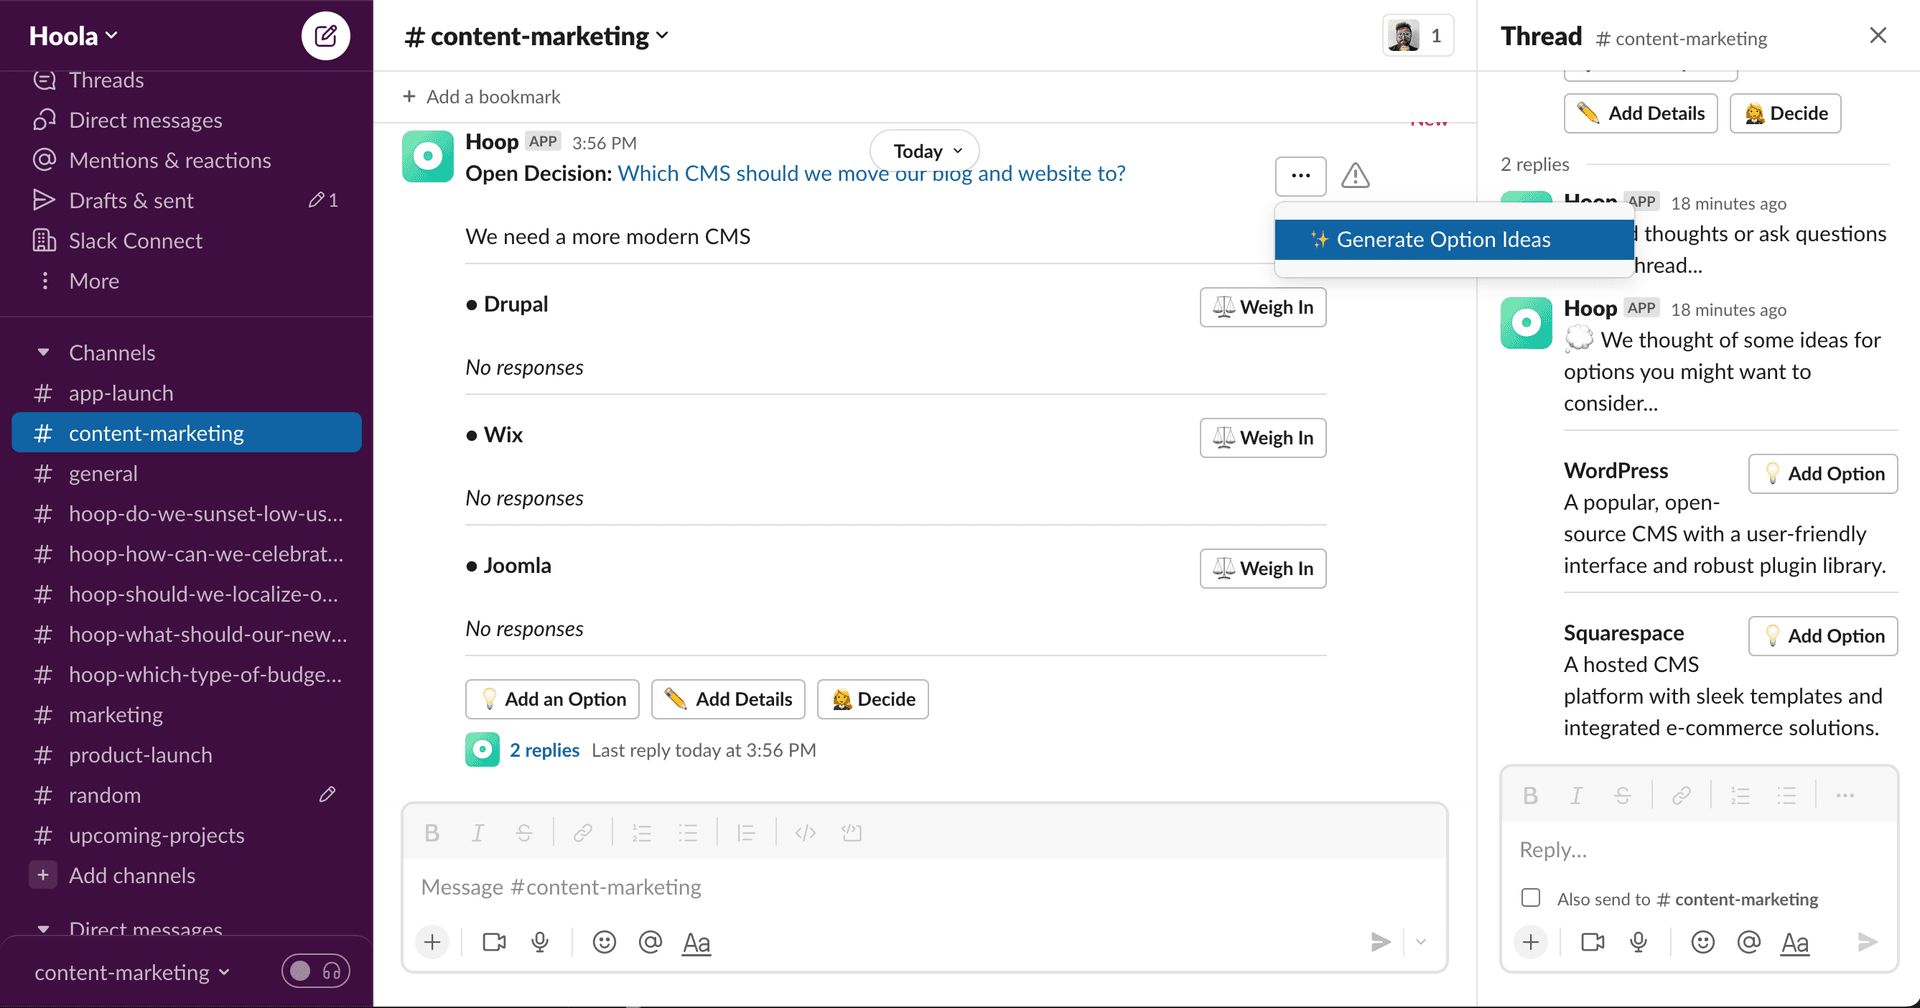The width and height of the screenshot is (1920, 1008).
Task: Toggle bold formatting in main message composer
Action: pos(432,833)
